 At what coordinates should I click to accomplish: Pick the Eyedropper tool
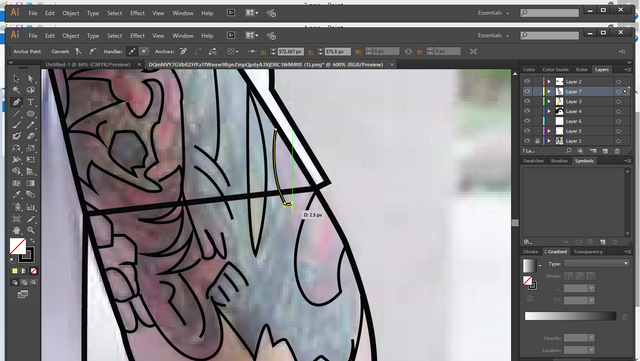(x=16, y=195)
